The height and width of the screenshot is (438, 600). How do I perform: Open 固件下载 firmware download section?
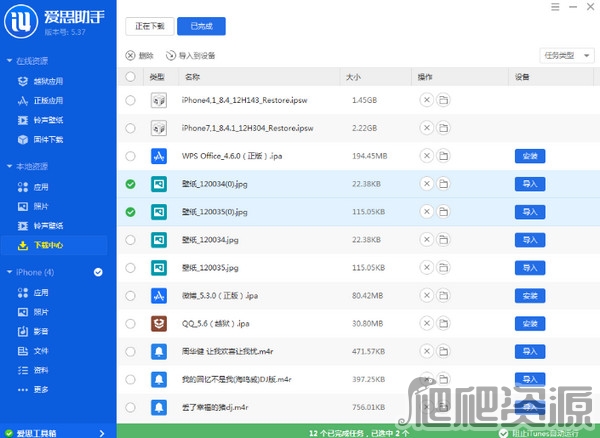(40, 140)
